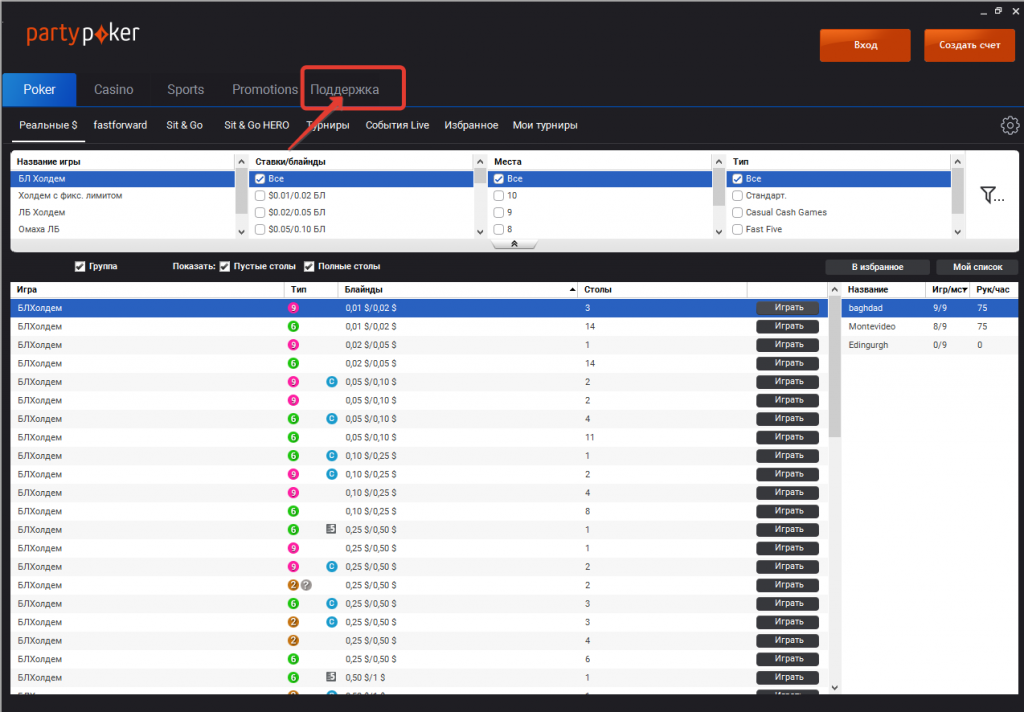The height and width of the screenshot is (712, 1024).
Task: Uncheck the Группа checkbox
Action: point(80,267)
